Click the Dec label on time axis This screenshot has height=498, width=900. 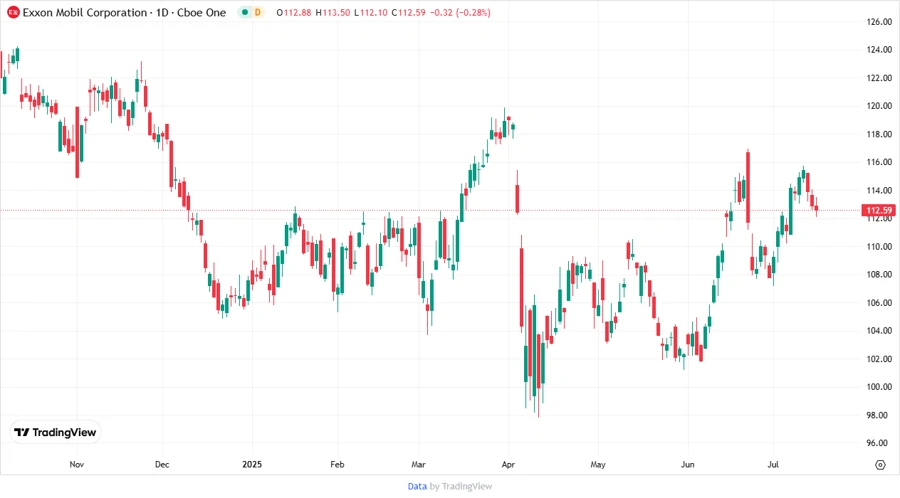(x=162, y=464)
